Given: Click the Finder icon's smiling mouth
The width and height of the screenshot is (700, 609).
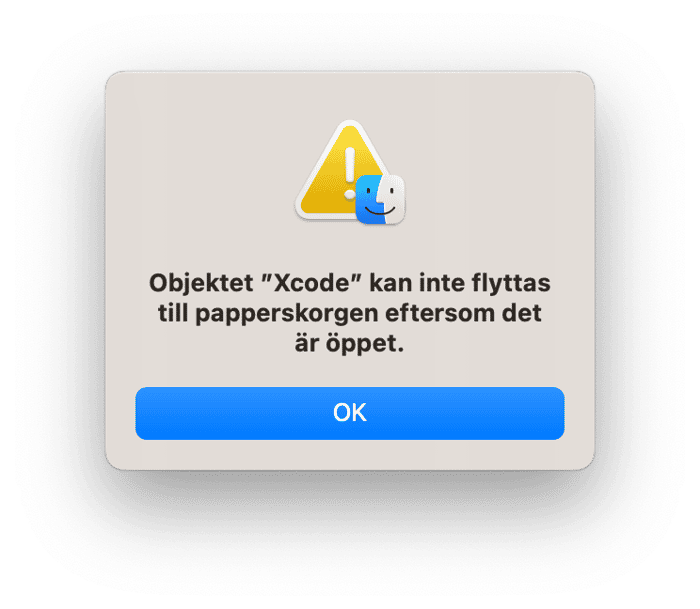Looking at the screenshot, I should (x=380, y=210).
